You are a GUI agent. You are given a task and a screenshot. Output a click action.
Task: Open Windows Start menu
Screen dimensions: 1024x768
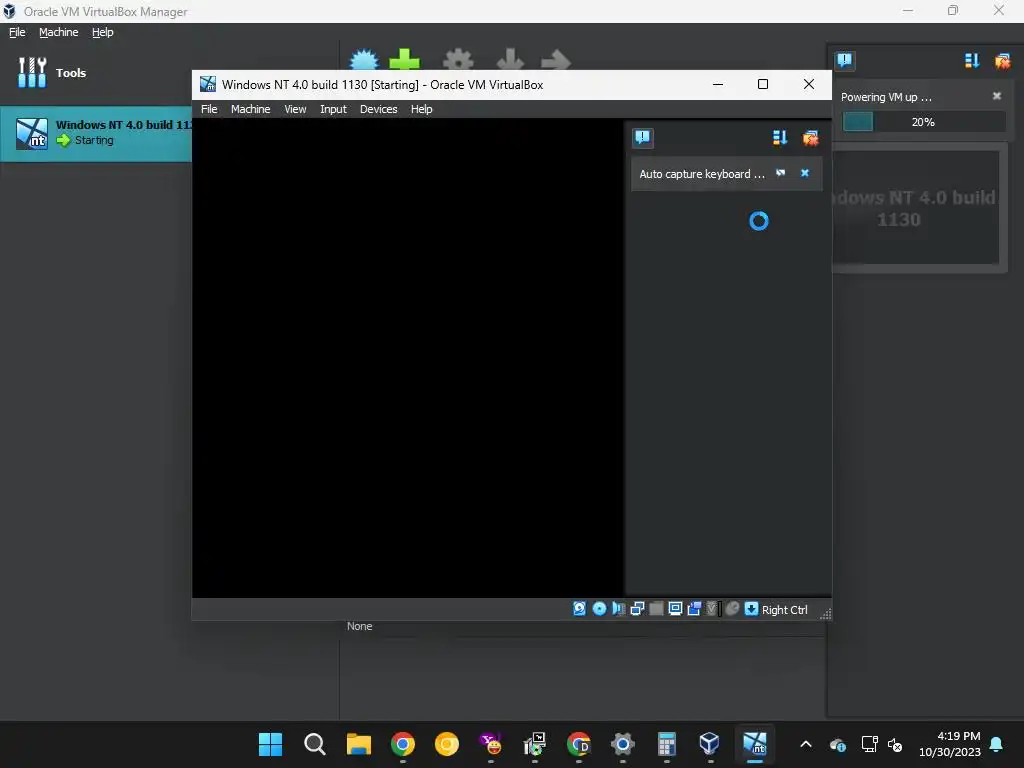click(270, 744)
